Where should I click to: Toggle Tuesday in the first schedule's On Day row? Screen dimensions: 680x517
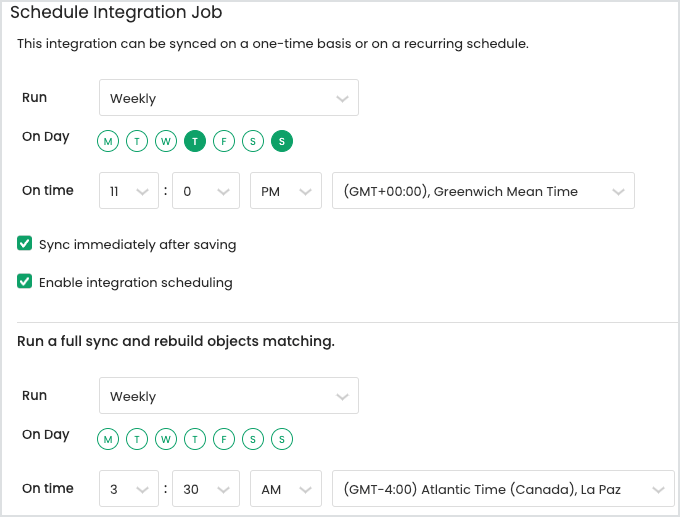tap(137, 141)
